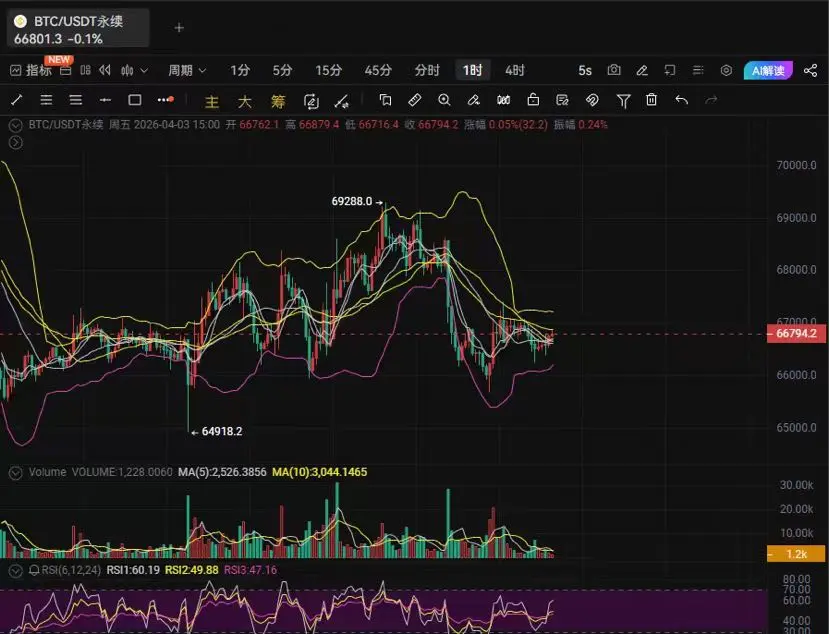Select the ruler measure tool
Viewport: 829px width, 634px height.
point(414,99)
